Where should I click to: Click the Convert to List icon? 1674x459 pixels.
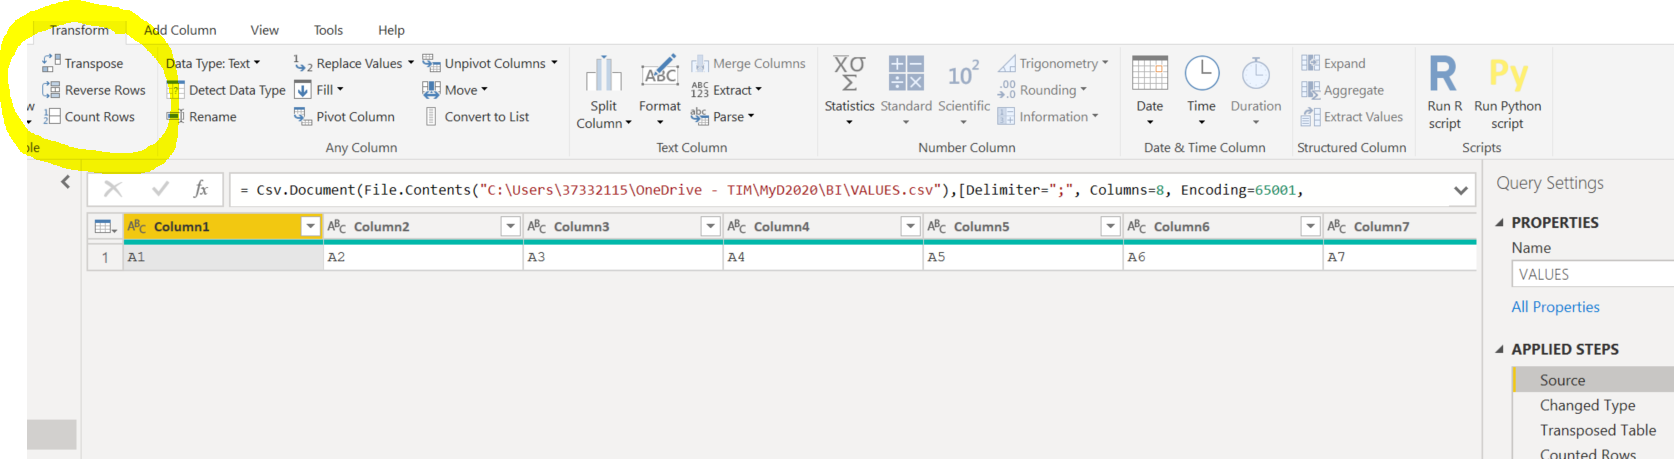[x=431, y=117]
